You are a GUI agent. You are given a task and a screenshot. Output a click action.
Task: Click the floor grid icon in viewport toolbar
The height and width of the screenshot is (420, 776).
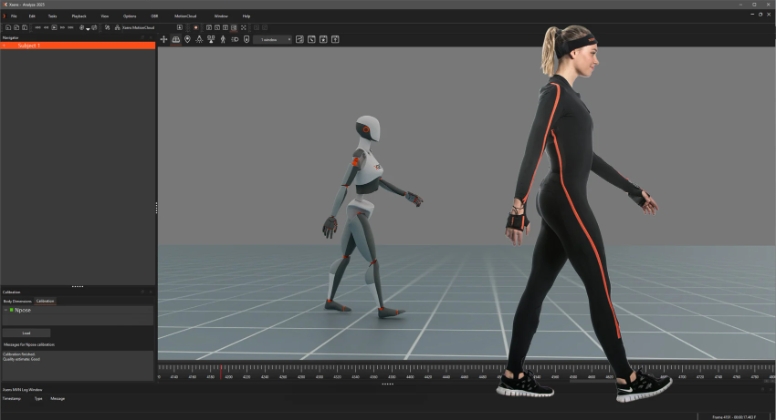coord(176,39)
